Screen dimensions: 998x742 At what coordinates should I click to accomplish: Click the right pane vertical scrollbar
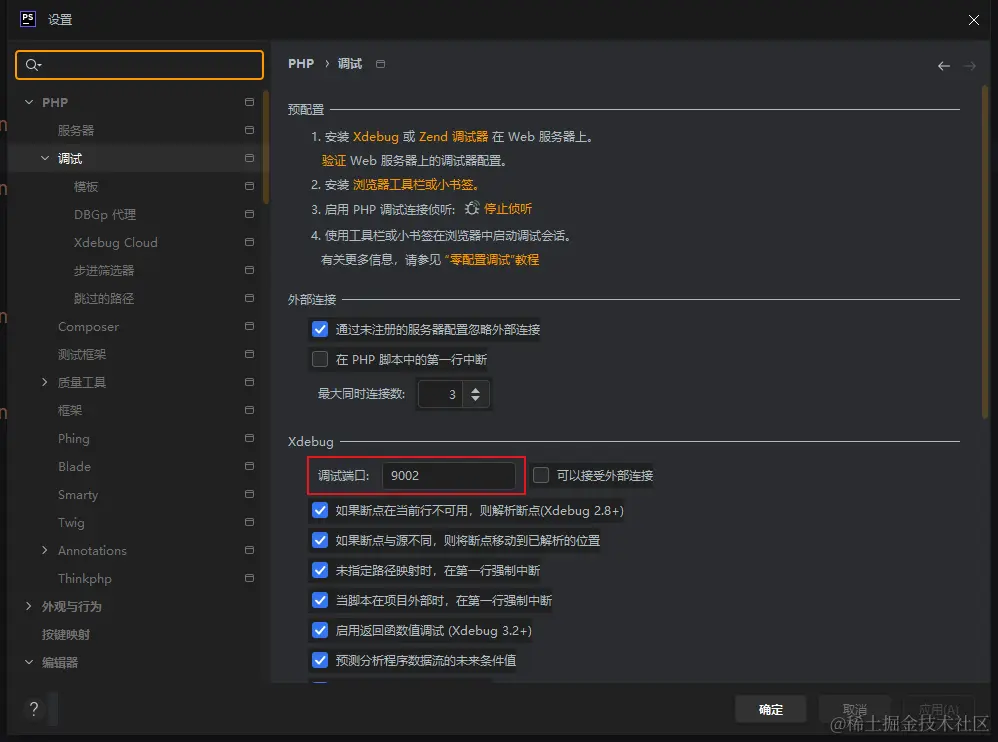click(x=985, y=252)
